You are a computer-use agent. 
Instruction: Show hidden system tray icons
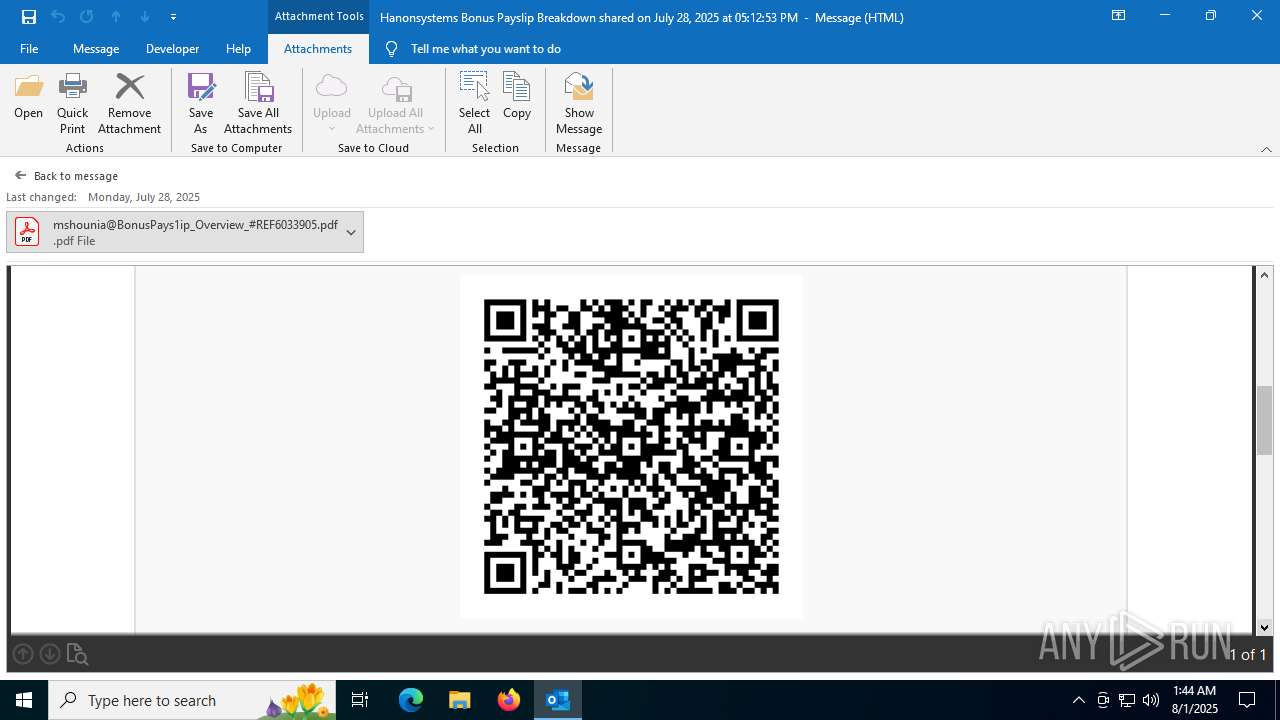pos(1078,700)
